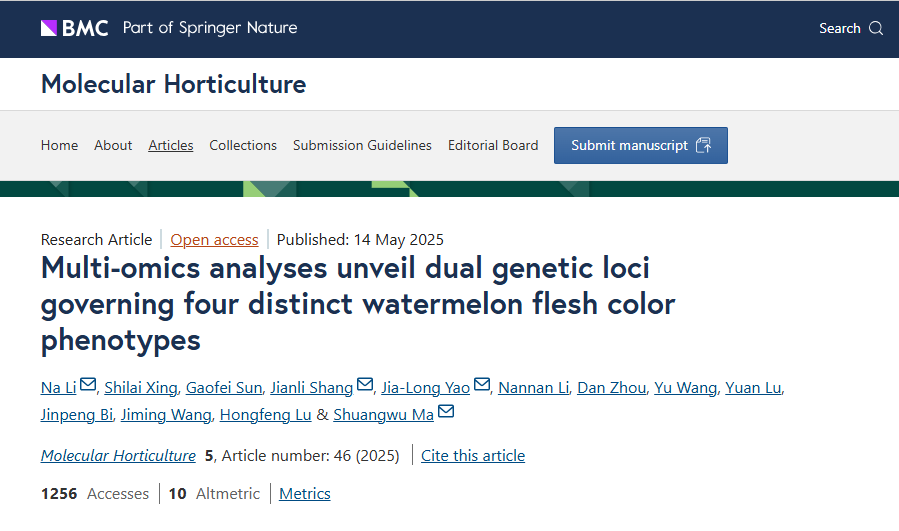Click the envelope icon beside Jianli Shang
The height and width of the screenshot is (531, 899).
[365, 386]
